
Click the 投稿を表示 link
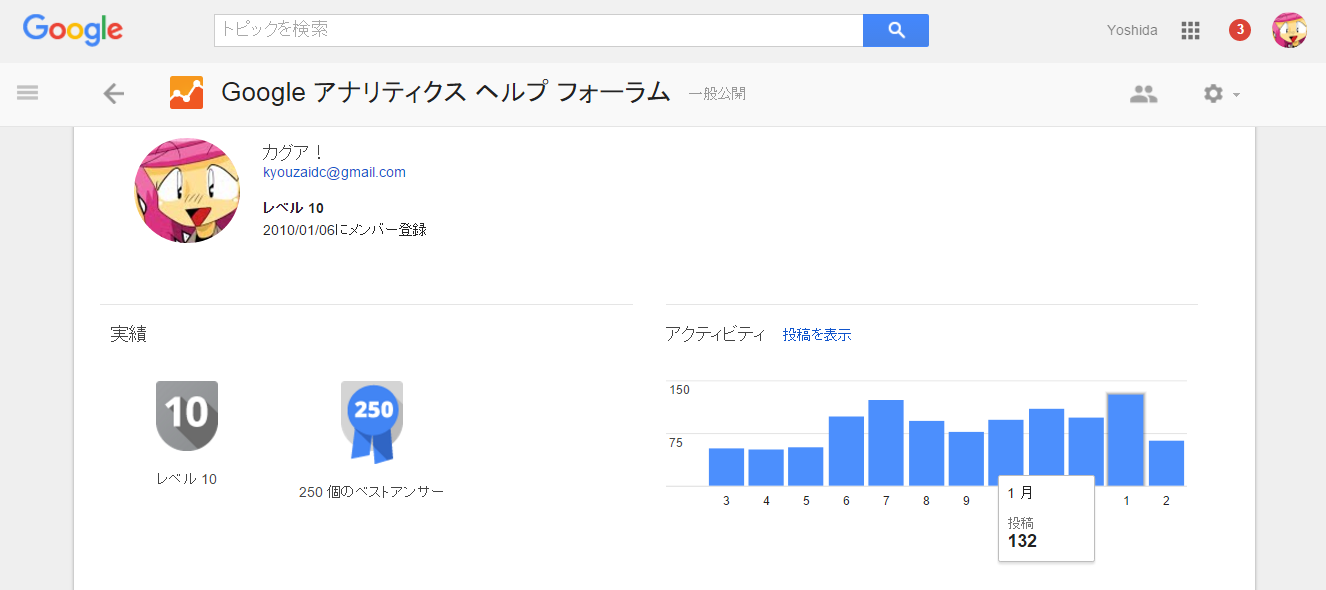(x=817, y=335)
